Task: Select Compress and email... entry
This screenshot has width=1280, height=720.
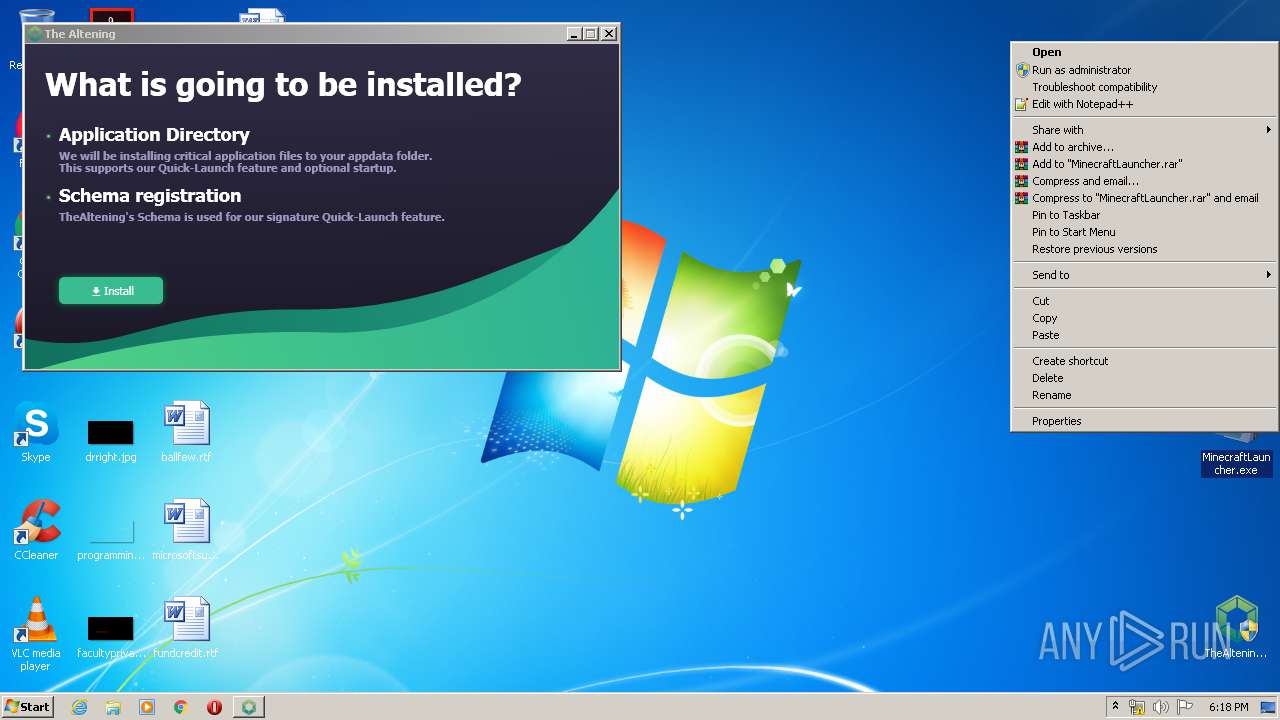Action: pos(1144,181)
